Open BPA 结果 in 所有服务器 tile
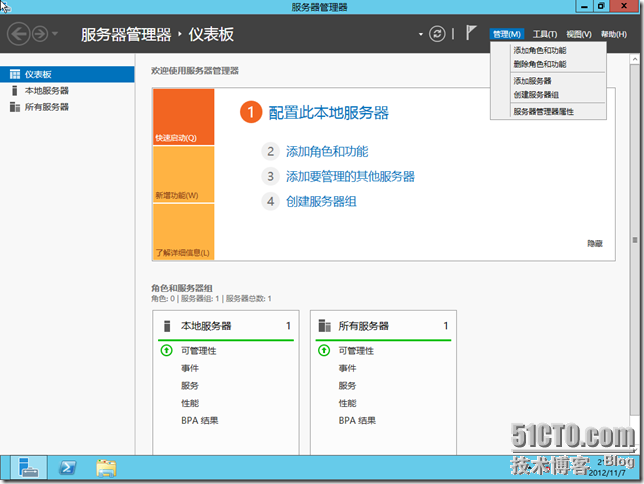The height and width of the screenshot is (484, 644). point(357,420)
